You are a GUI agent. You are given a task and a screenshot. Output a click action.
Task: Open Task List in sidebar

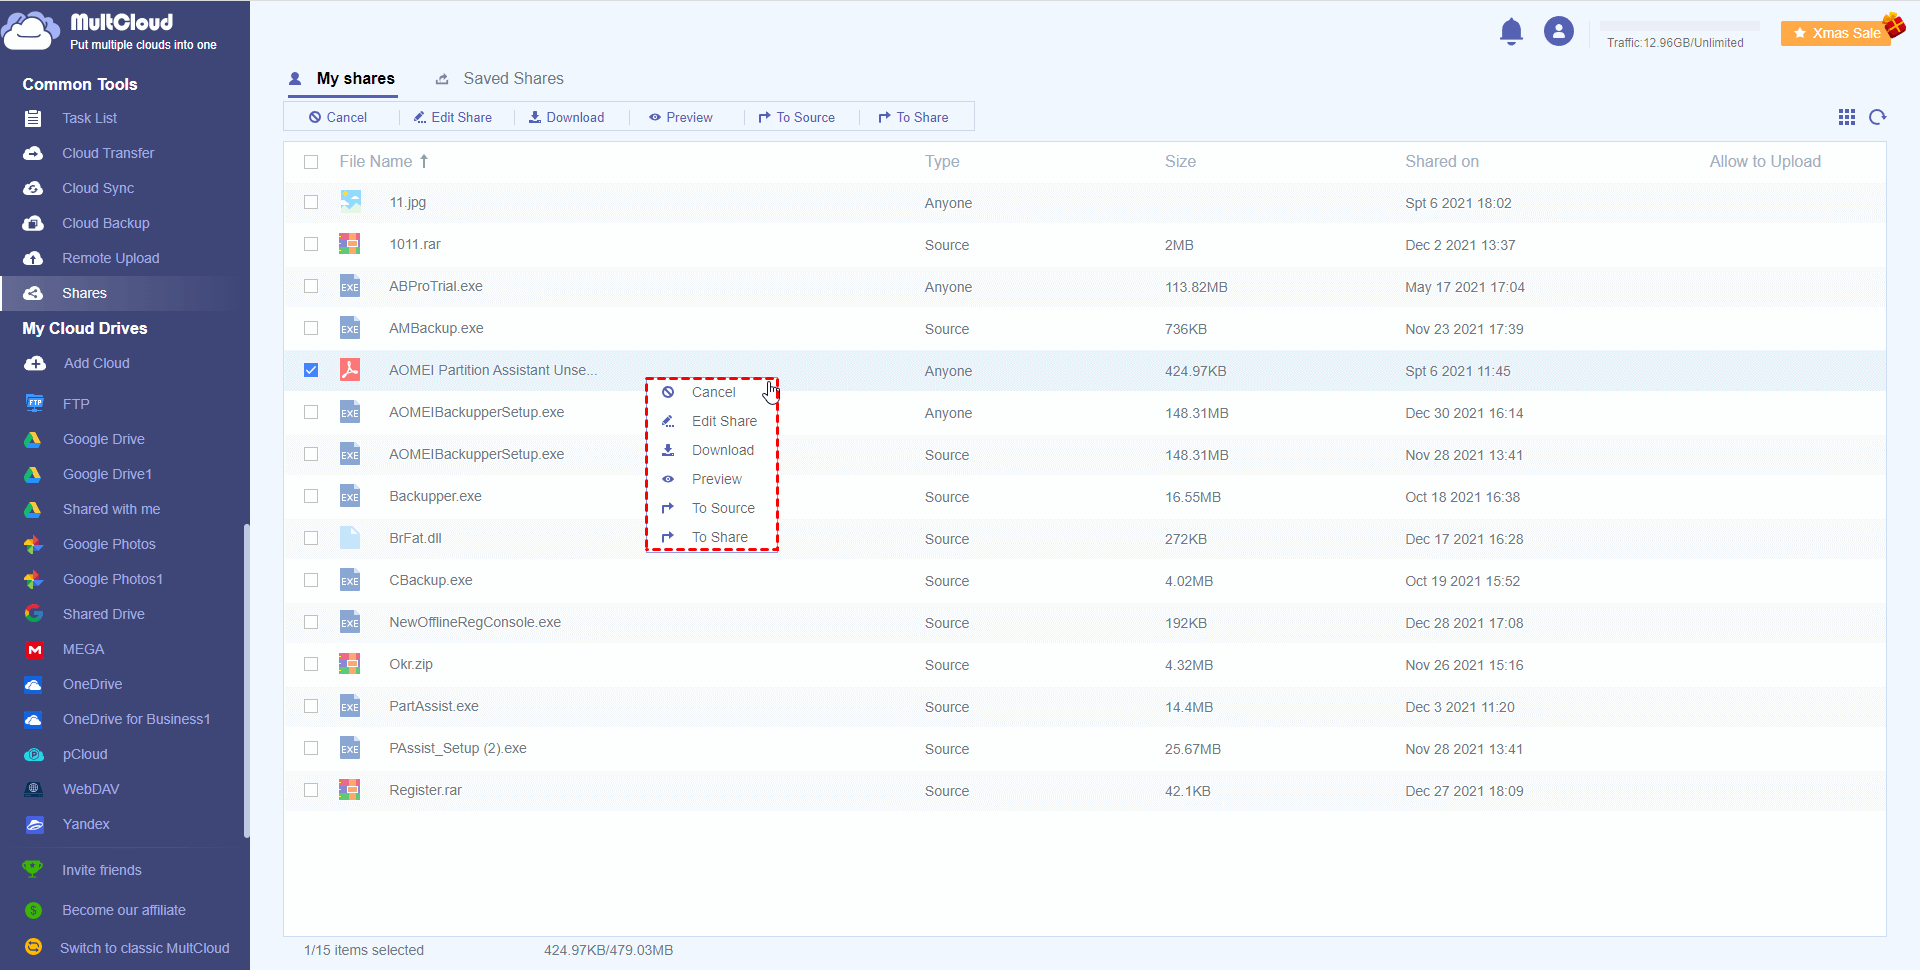click(89, 118)
